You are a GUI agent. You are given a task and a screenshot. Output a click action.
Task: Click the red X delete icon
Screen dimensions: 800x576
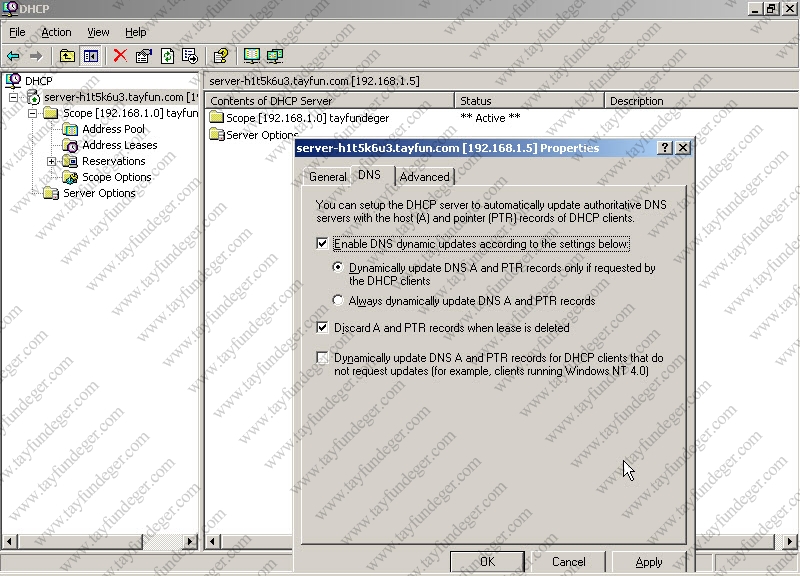coord(120,55)
